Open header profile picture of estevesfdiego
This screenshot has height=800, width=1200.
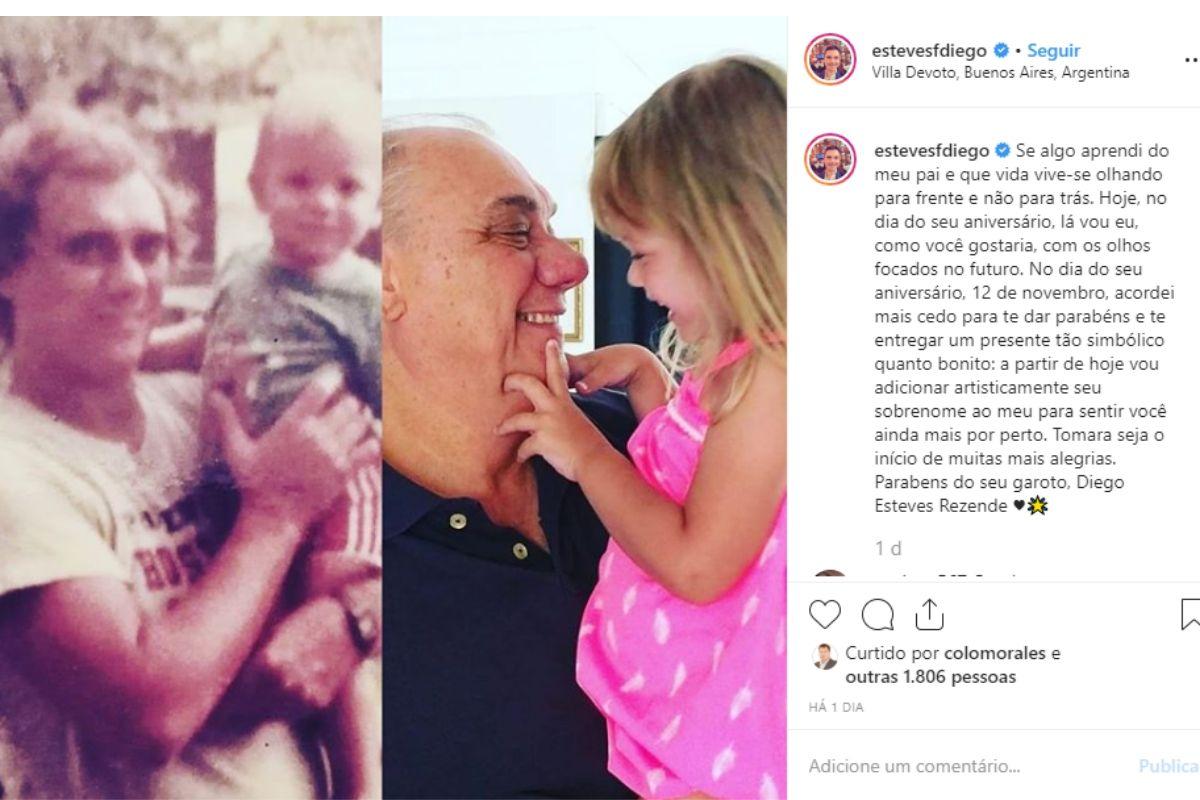point(830,60)
